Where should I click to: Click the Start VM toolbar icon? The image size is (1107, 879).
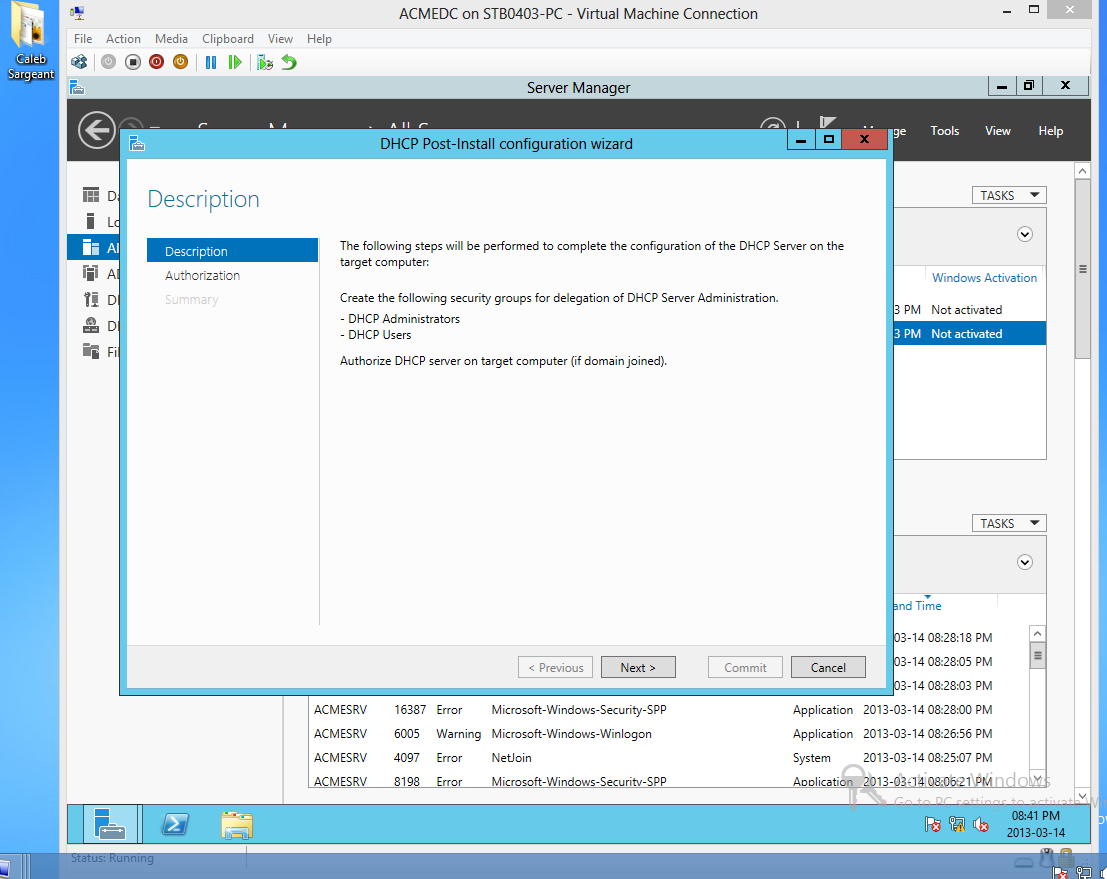coord(108,62)
